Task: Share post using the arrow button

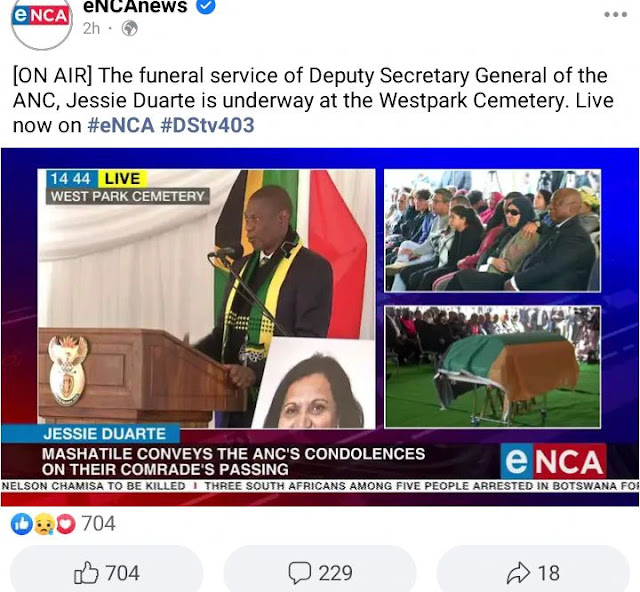Action: point(533,572)
